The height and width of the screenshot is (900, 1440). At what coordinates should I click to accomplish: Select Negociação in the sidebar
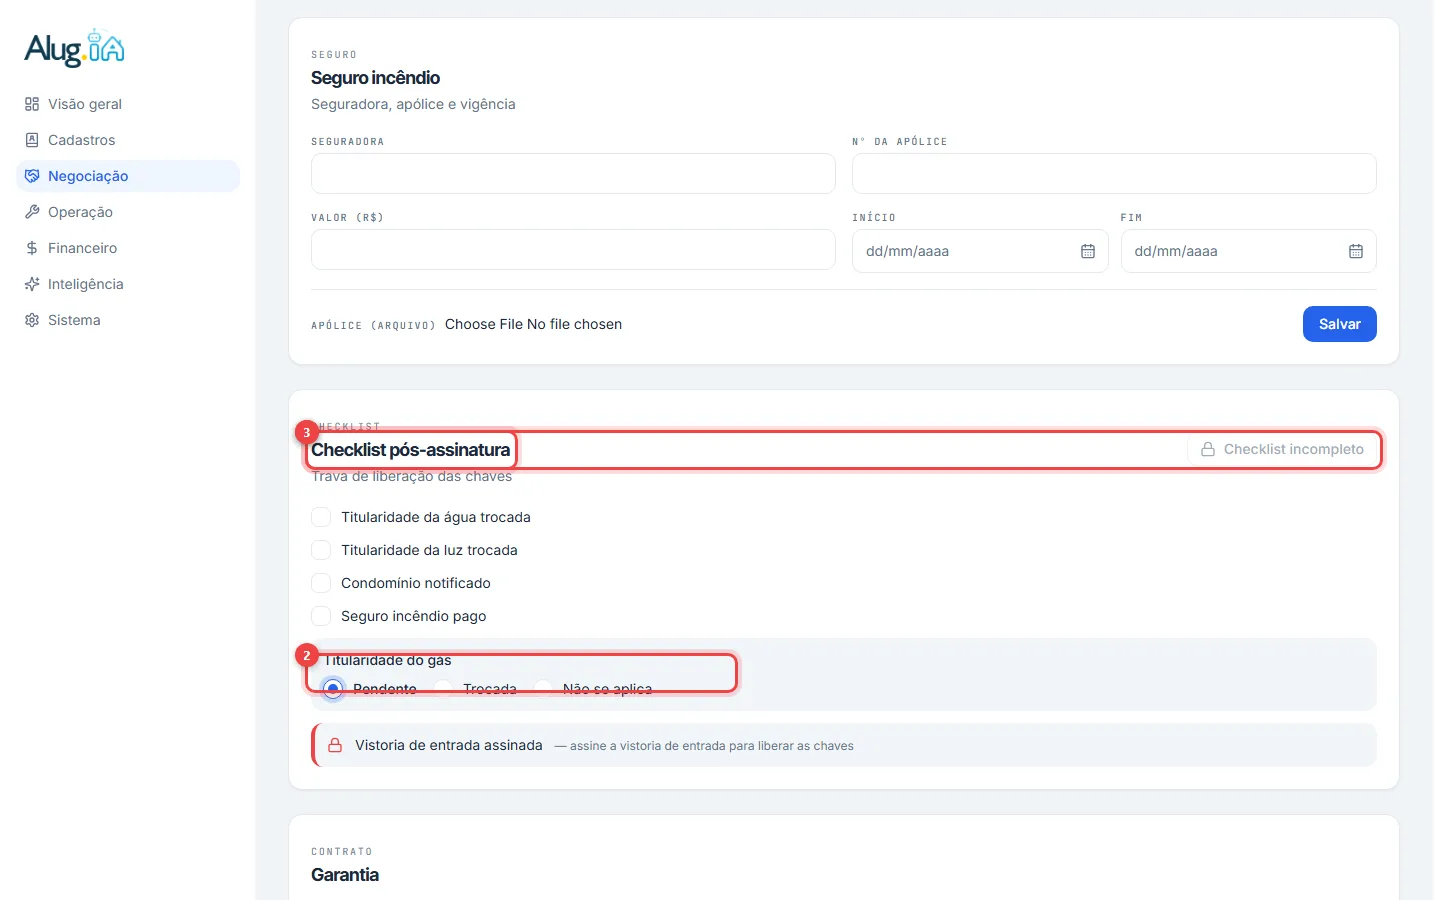(128, 176)
